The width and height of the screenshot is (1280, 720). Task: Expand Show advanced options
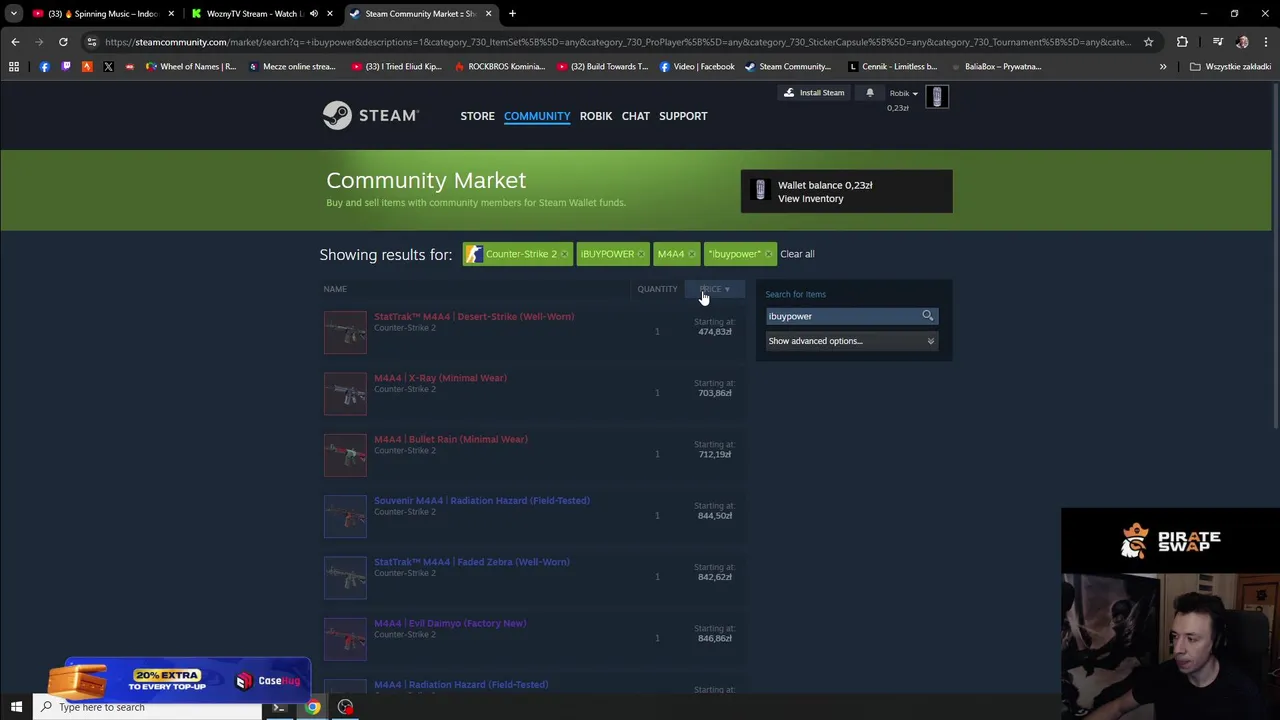pos(851,341)
